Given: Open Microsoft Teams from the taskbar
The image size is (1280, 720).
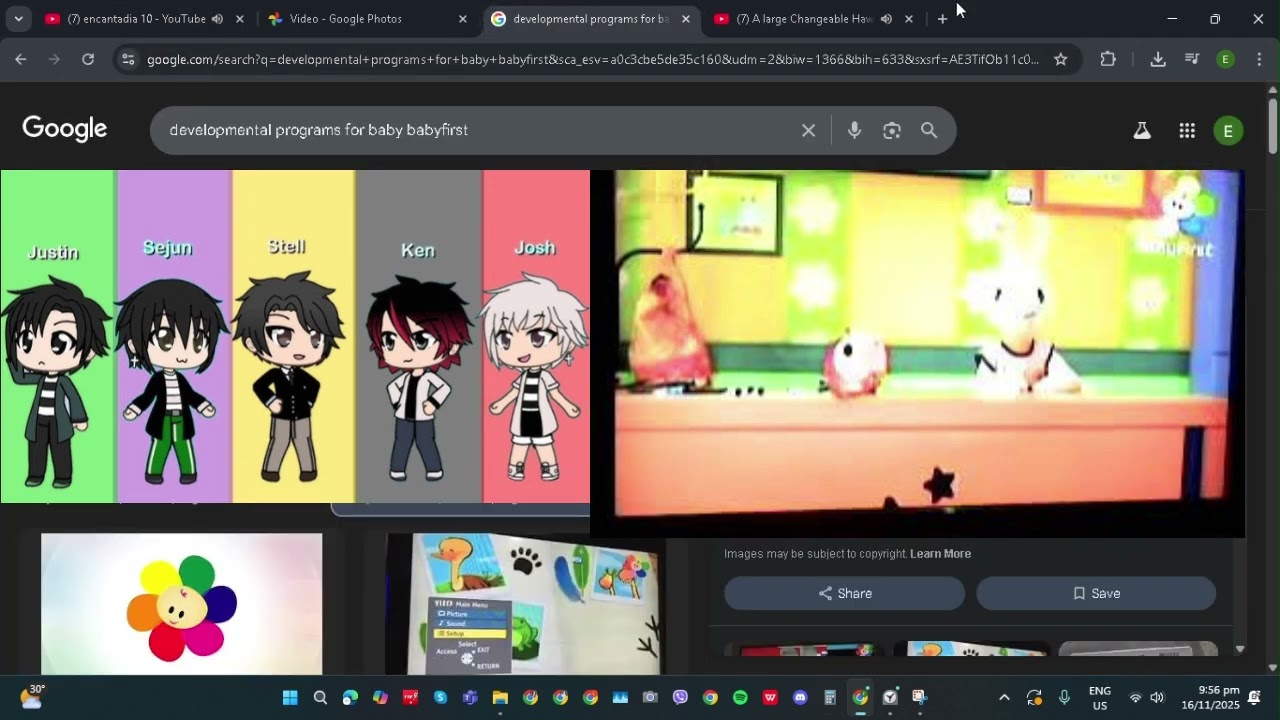Looking at the screenshot, I should (470, 697).
